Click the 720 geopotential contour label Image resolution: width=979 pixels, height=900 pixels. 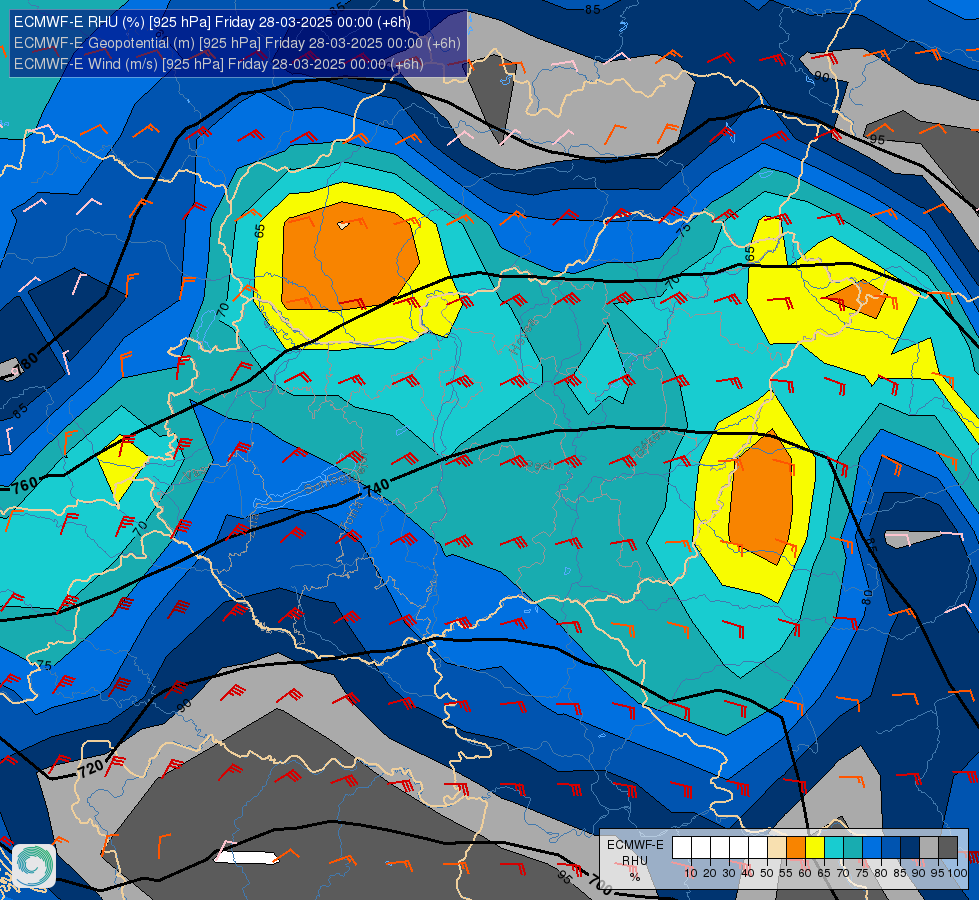click(91, 768)
